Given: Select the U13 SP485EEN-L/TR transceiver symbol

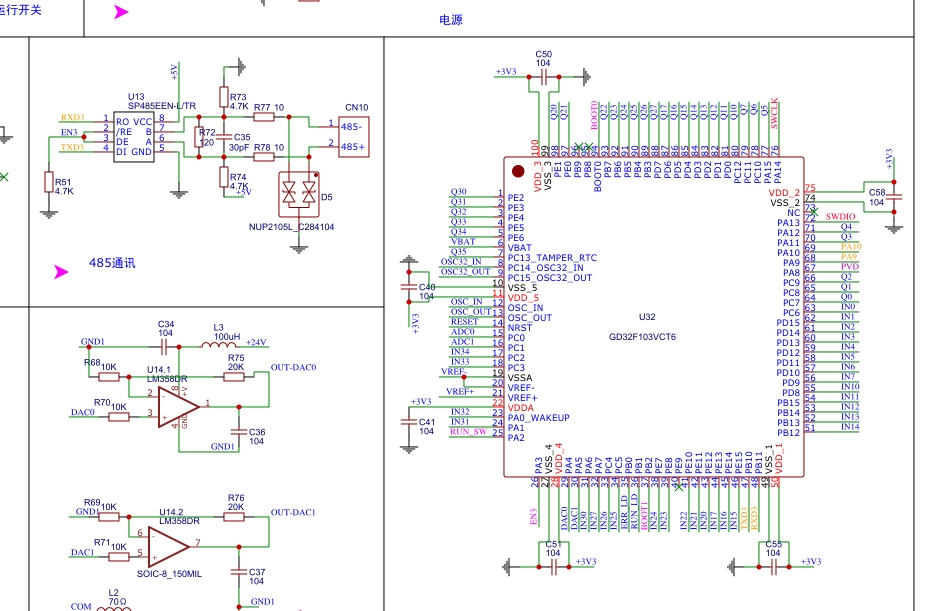Looking at the screenshot, I should pos(134,137).
